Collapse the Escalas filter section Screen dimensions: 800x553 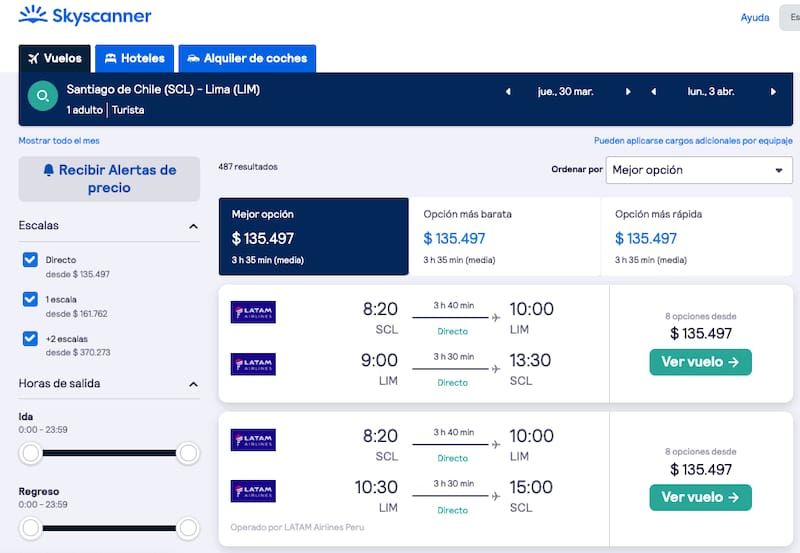[193, 227]
